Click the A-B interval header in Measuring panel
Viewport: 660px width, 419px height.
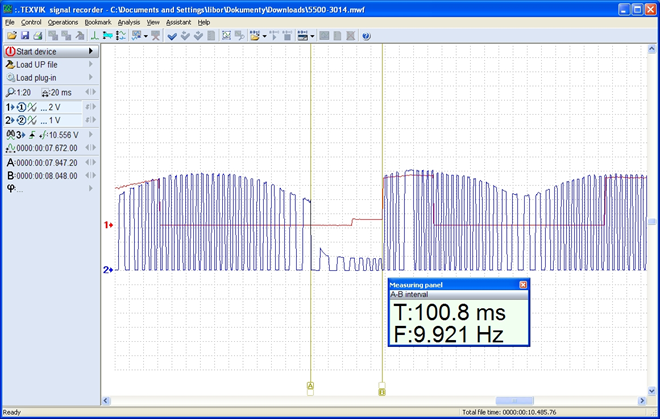click(458, 295)
